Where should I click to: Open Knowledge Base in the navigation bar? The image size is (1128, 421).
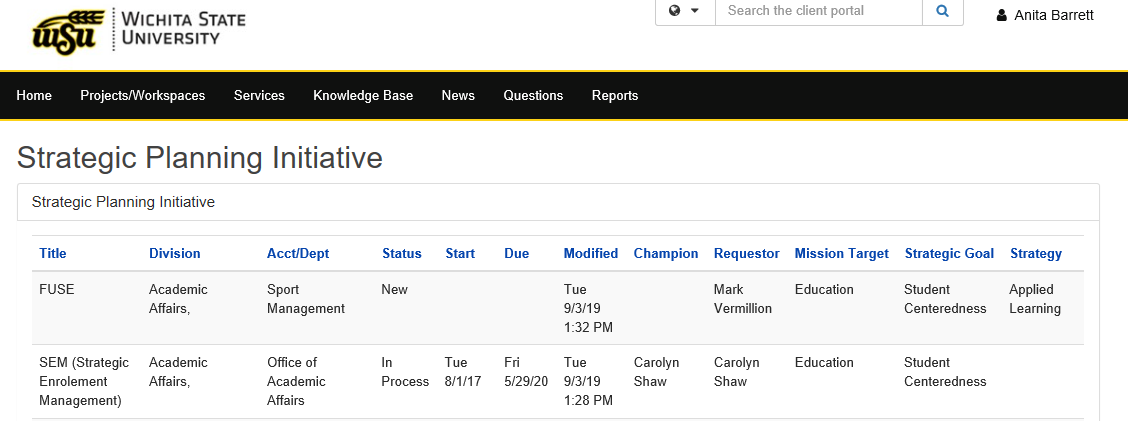363,96
